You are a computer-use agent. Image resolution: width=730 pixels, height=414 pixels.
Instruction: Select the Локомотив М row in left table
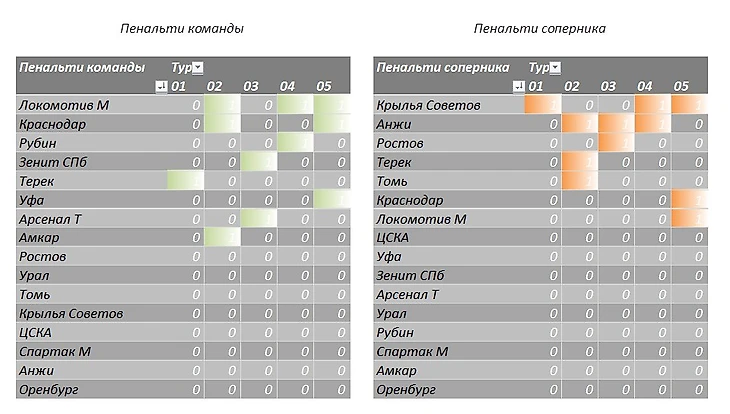pos(64,105)
